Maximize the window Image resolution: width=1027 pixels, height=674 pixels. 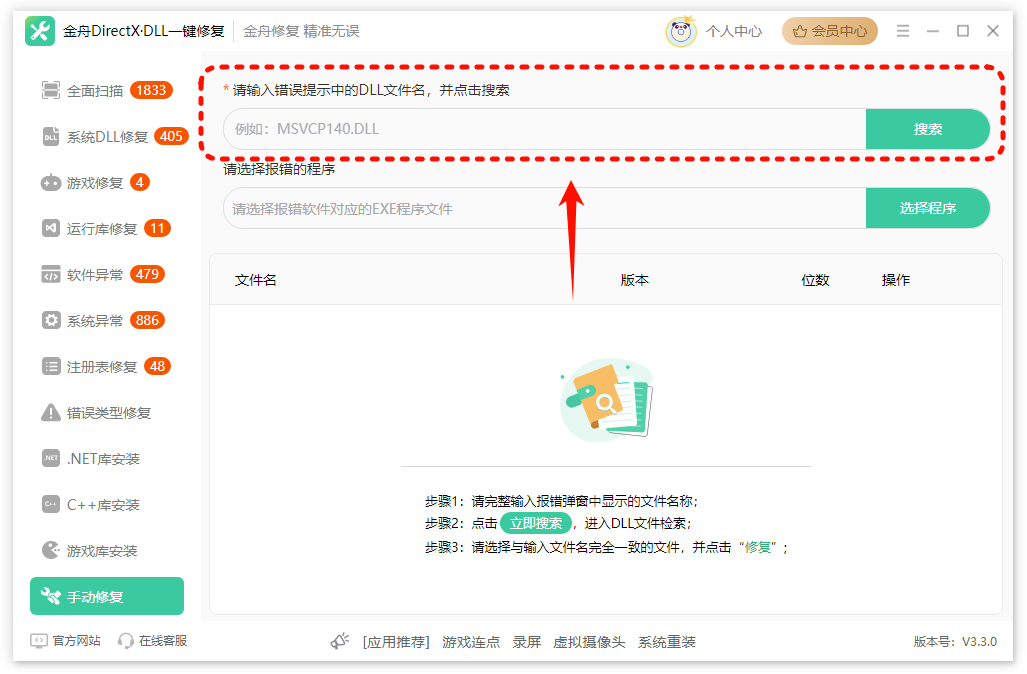(x=963, y=31)
